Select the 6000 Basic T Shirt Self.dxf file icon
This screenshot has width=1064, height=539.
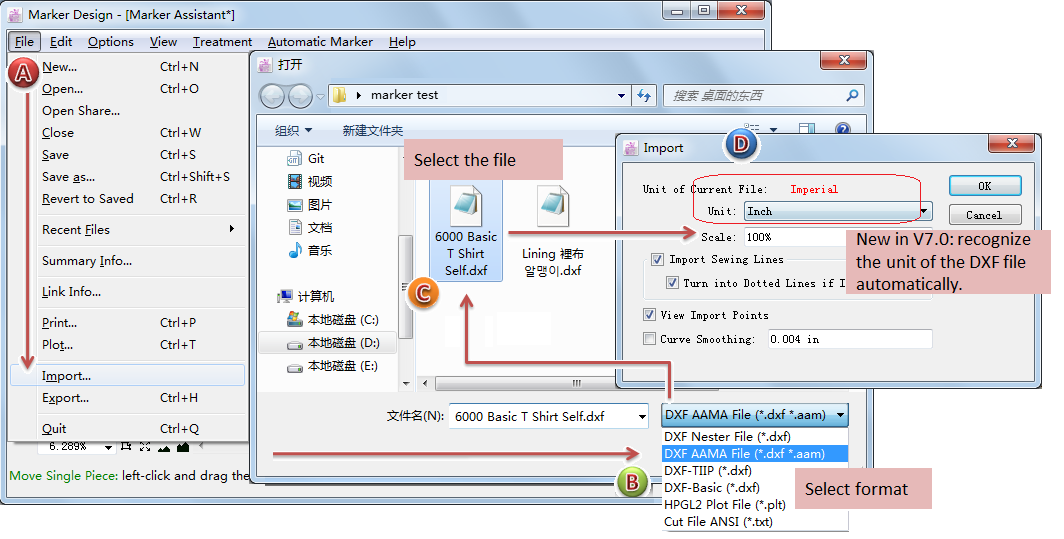pos(465,205)
